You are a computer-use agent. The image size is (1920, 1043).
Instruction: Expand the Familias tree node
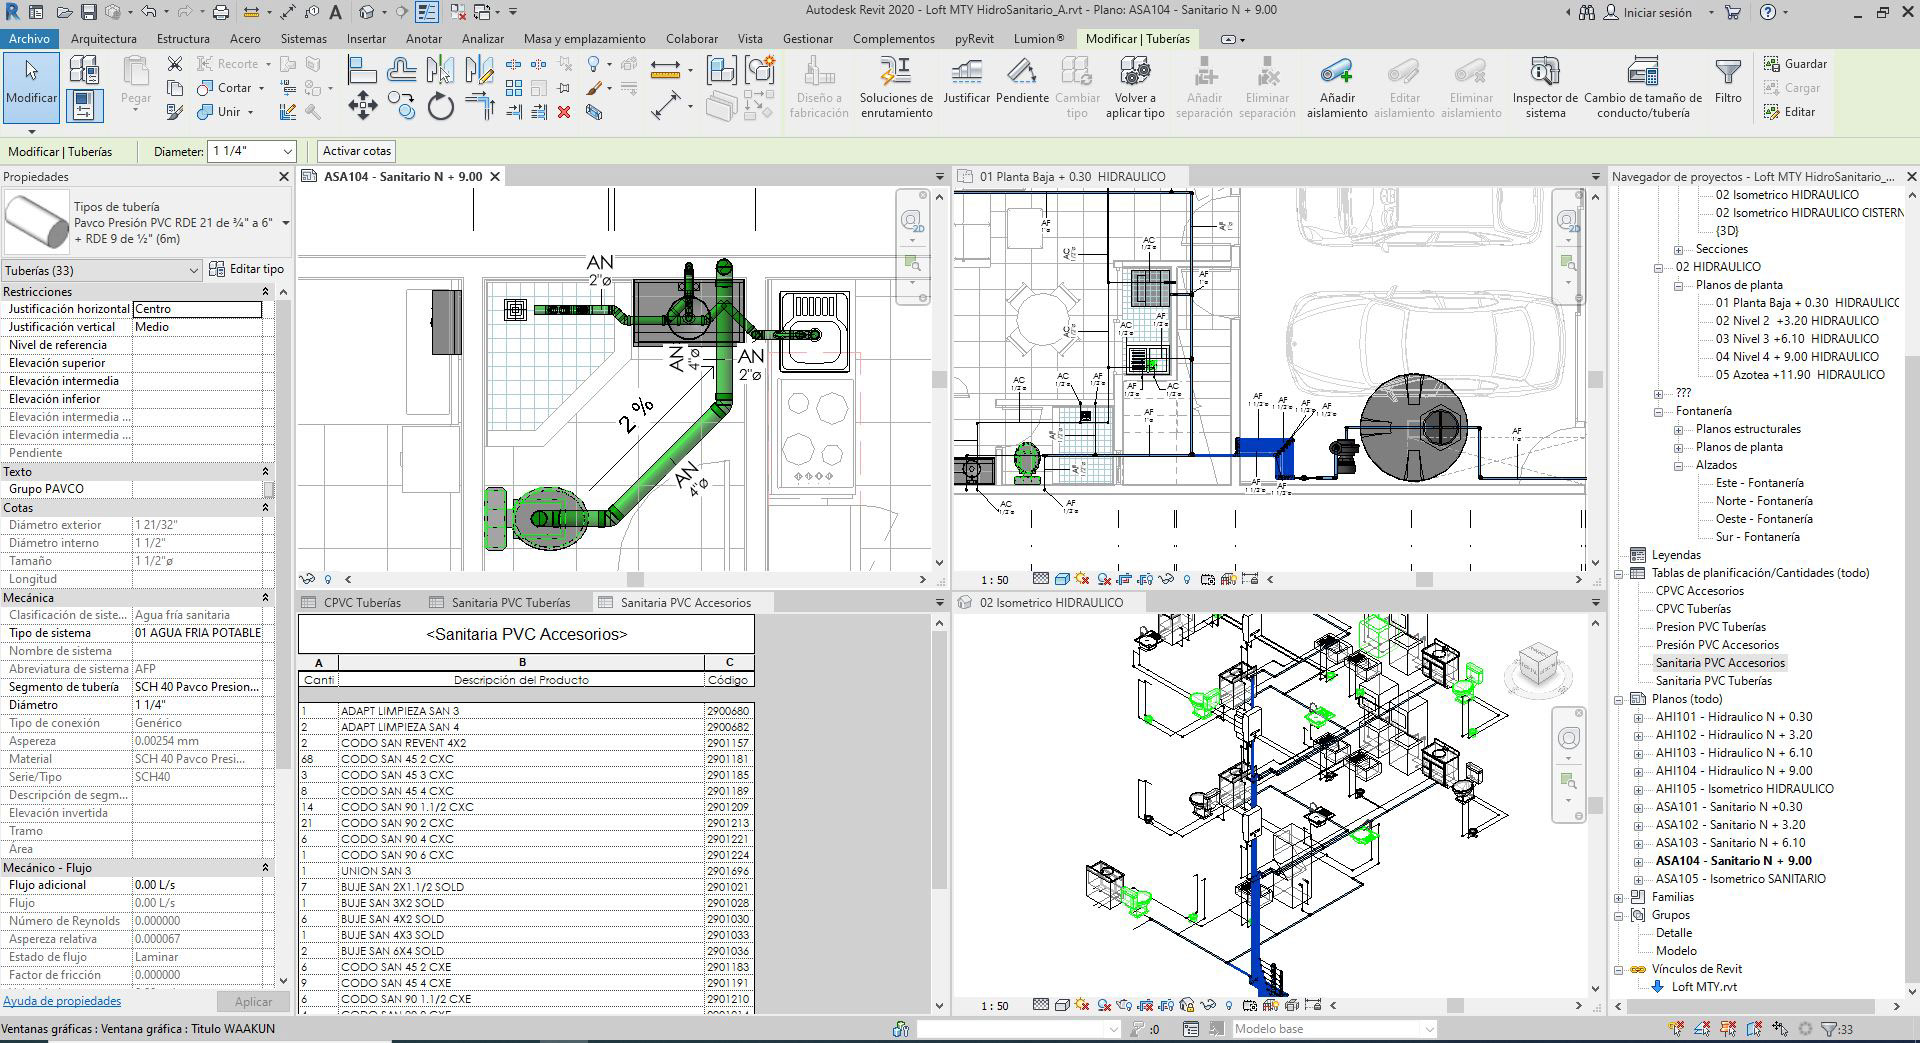tap(1619, 897)
